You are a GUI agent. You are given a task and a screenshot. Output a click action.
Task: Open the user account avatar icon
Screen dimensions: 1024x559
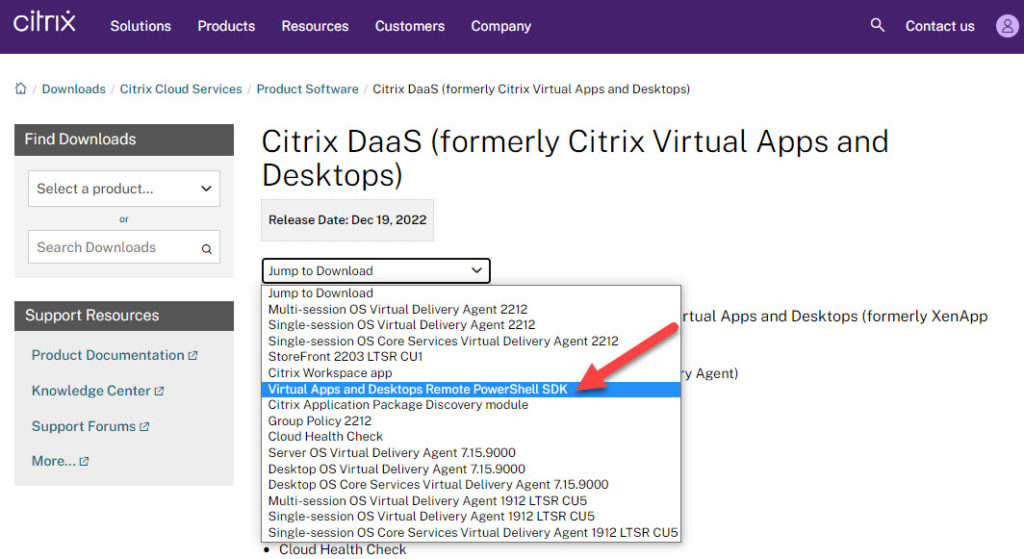tap(1007, 26)
